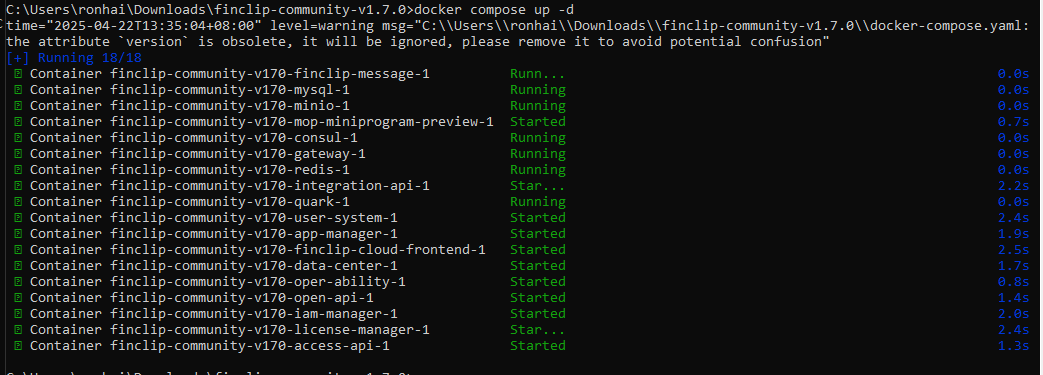The image size is (1043, 375).
Task: Click the 0.7s time of mop-miniprogram-preview-1
Action: click(1013, 122)
